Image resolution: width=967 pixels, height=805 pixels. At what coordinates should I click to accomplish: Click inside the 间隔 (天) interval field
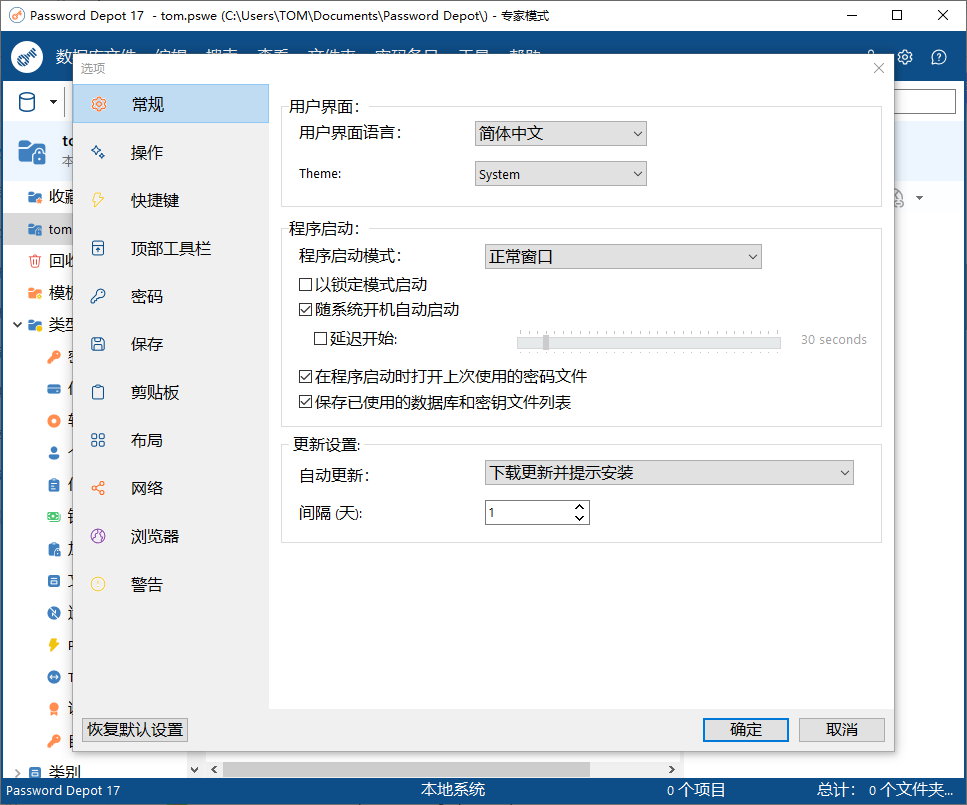pyautogui.click(x=529, y=513)
